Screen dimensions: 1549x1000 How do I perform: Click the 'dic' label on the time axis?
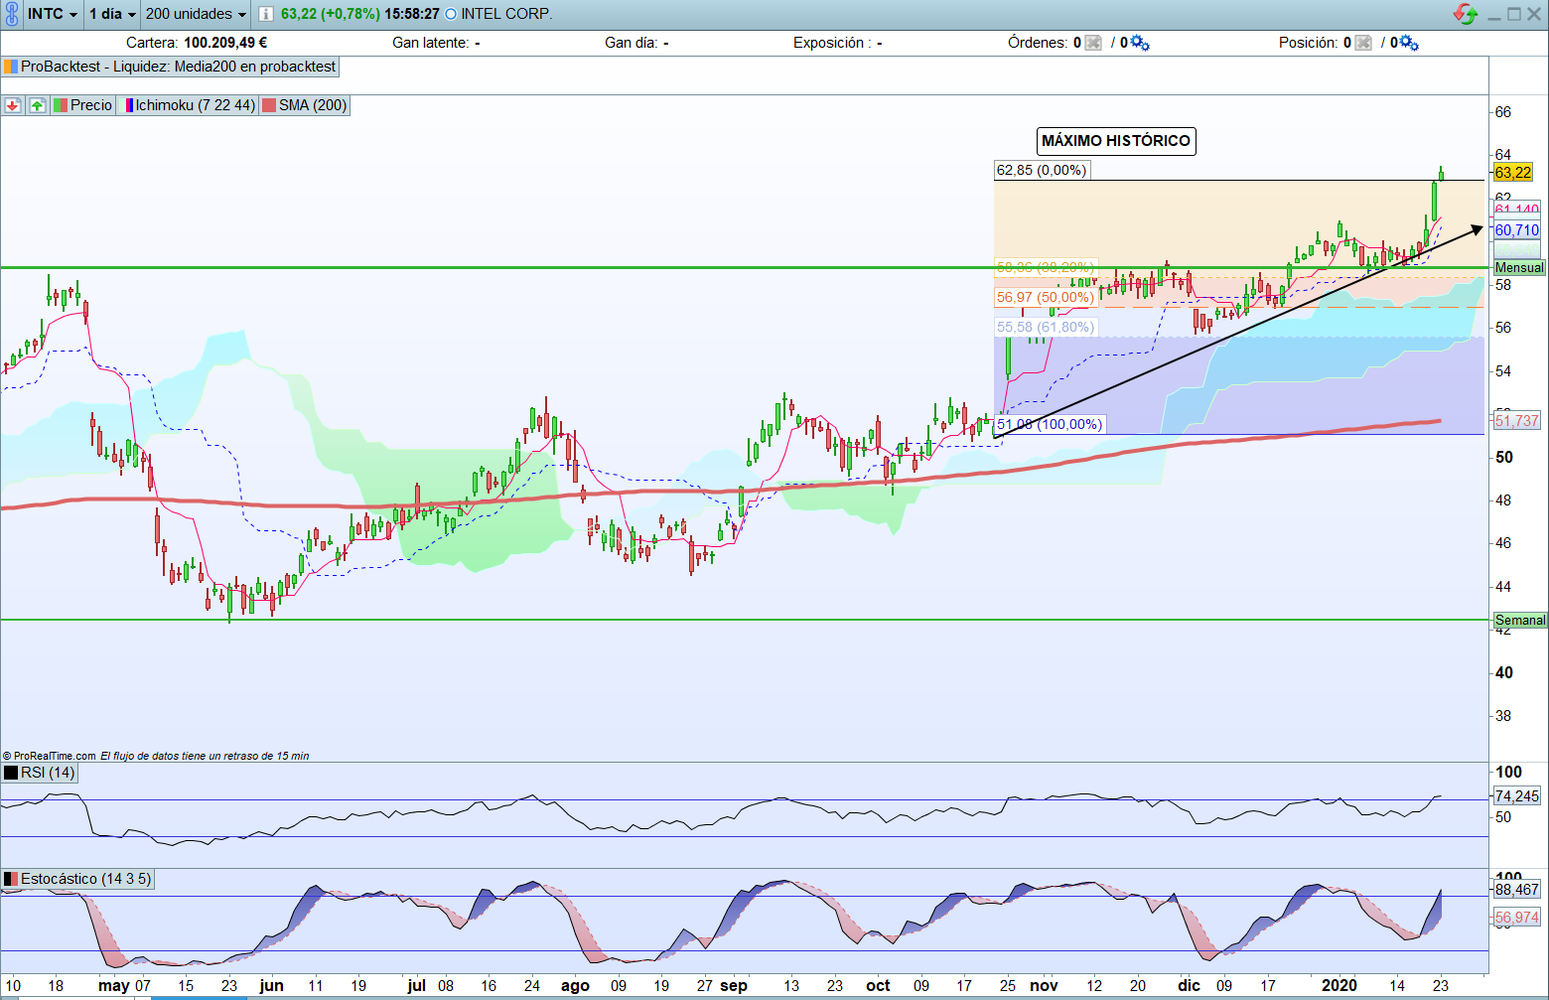1188,986
